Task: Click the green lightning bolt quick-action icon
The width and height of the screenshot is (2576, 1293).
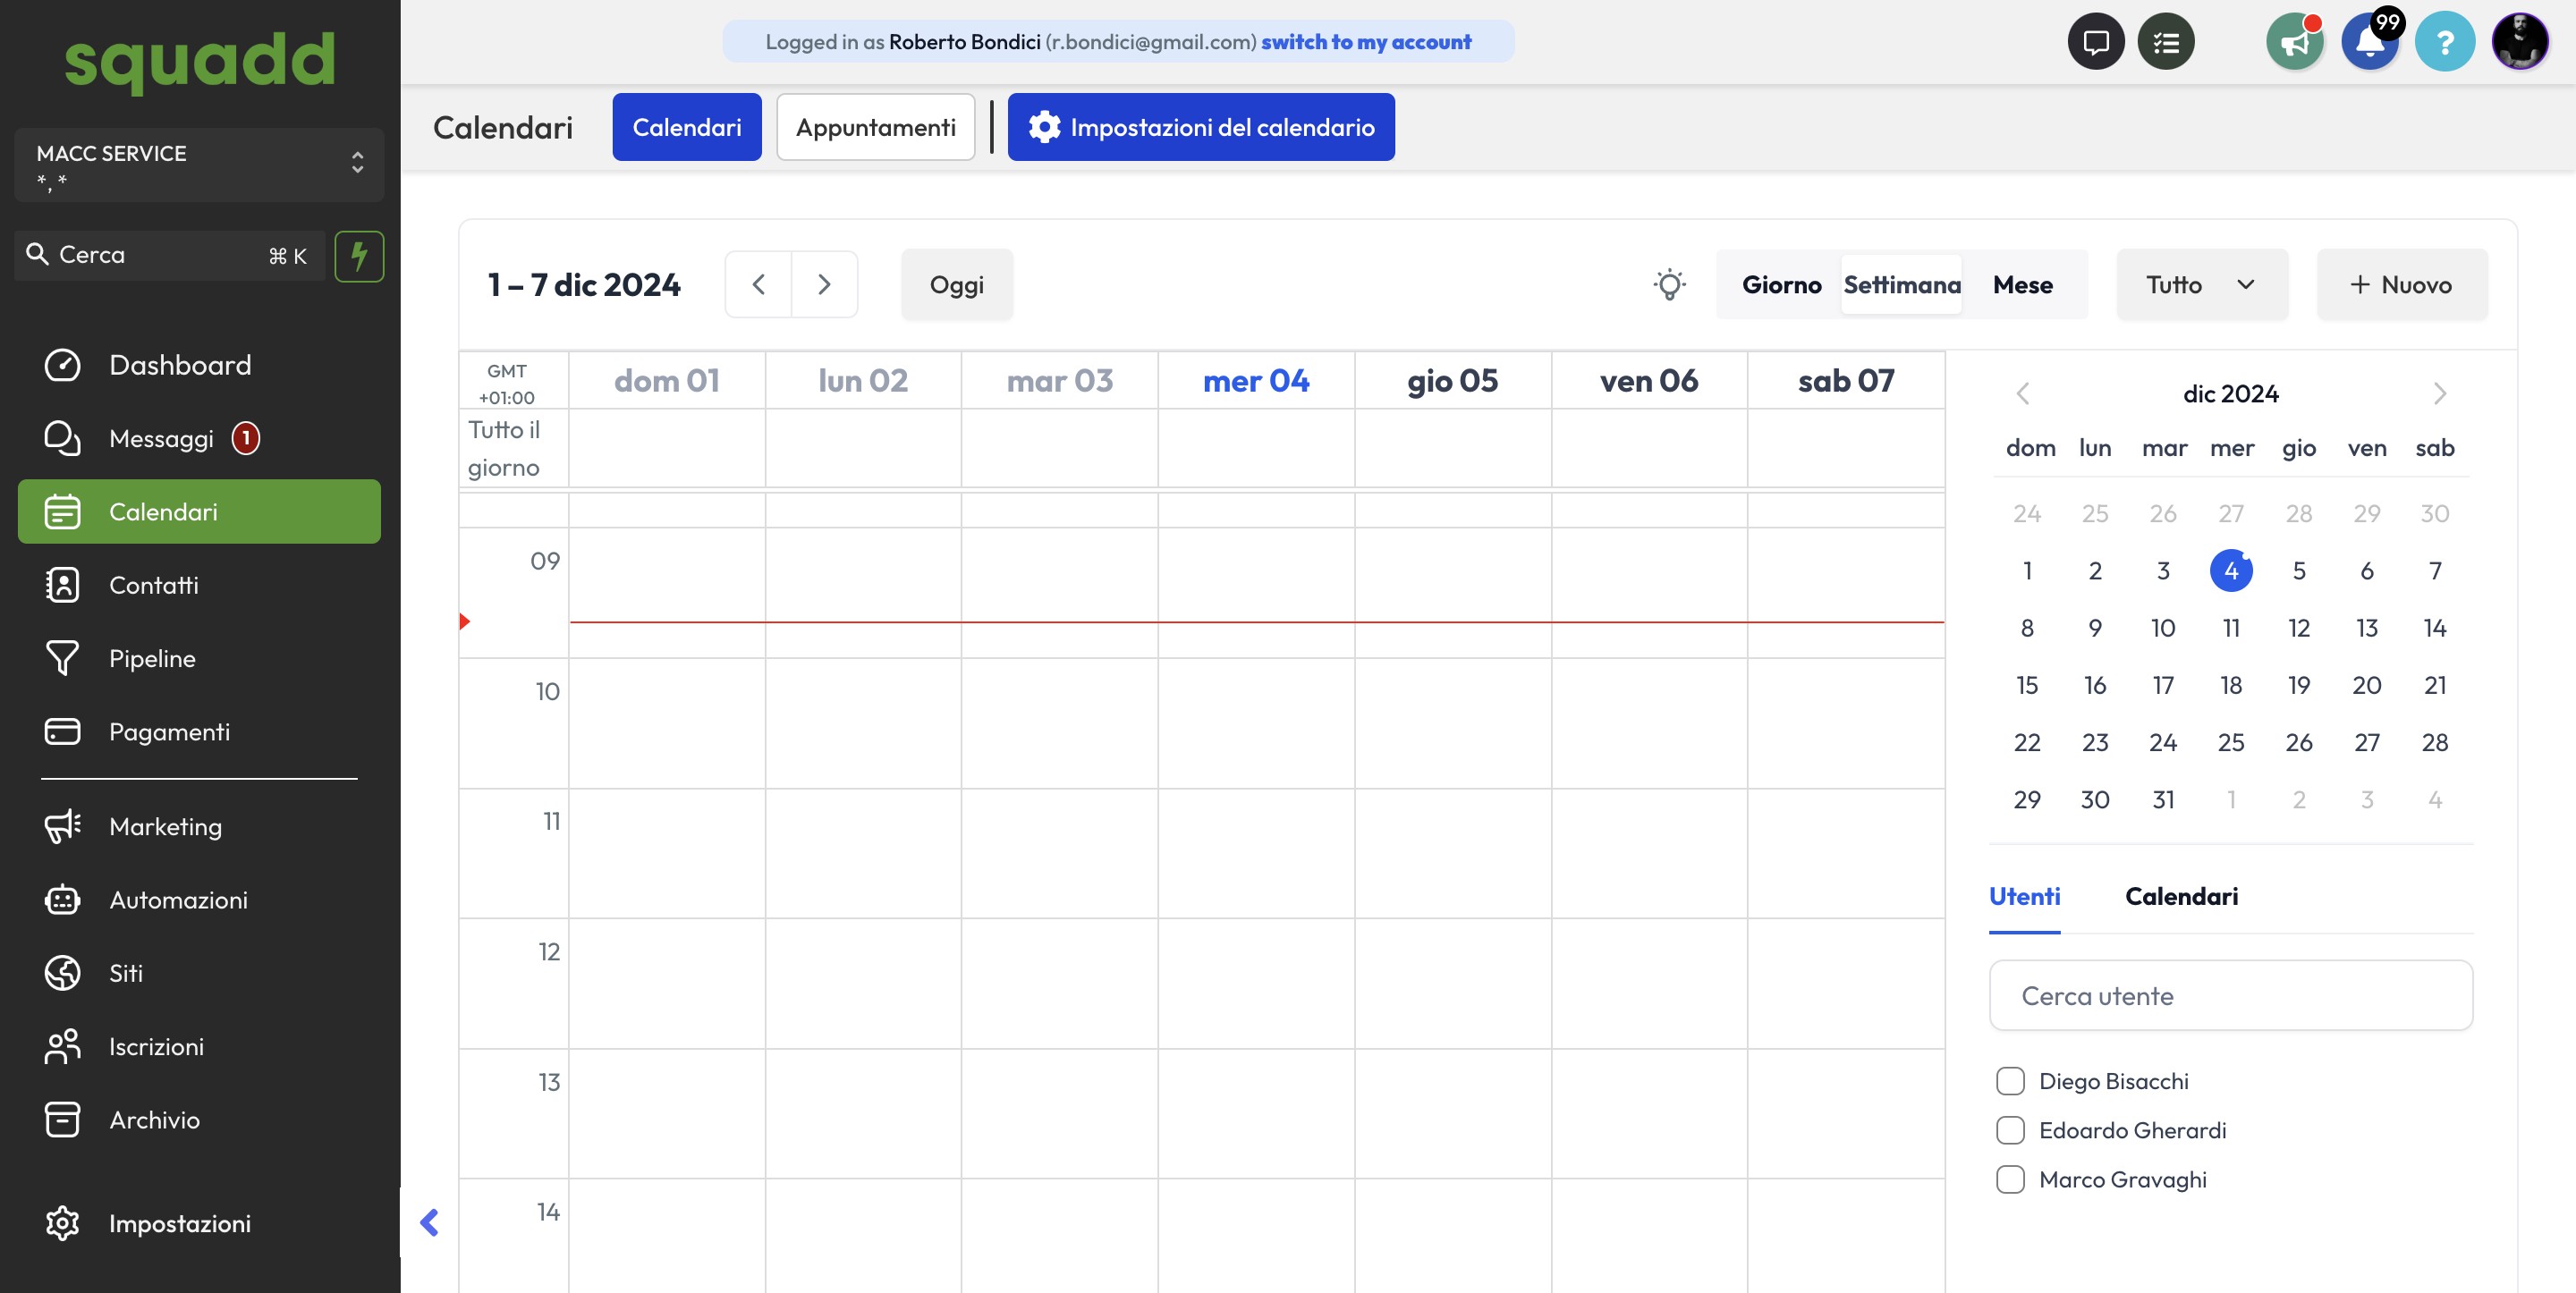Action: pyautogui.click(x=359, y=256)
